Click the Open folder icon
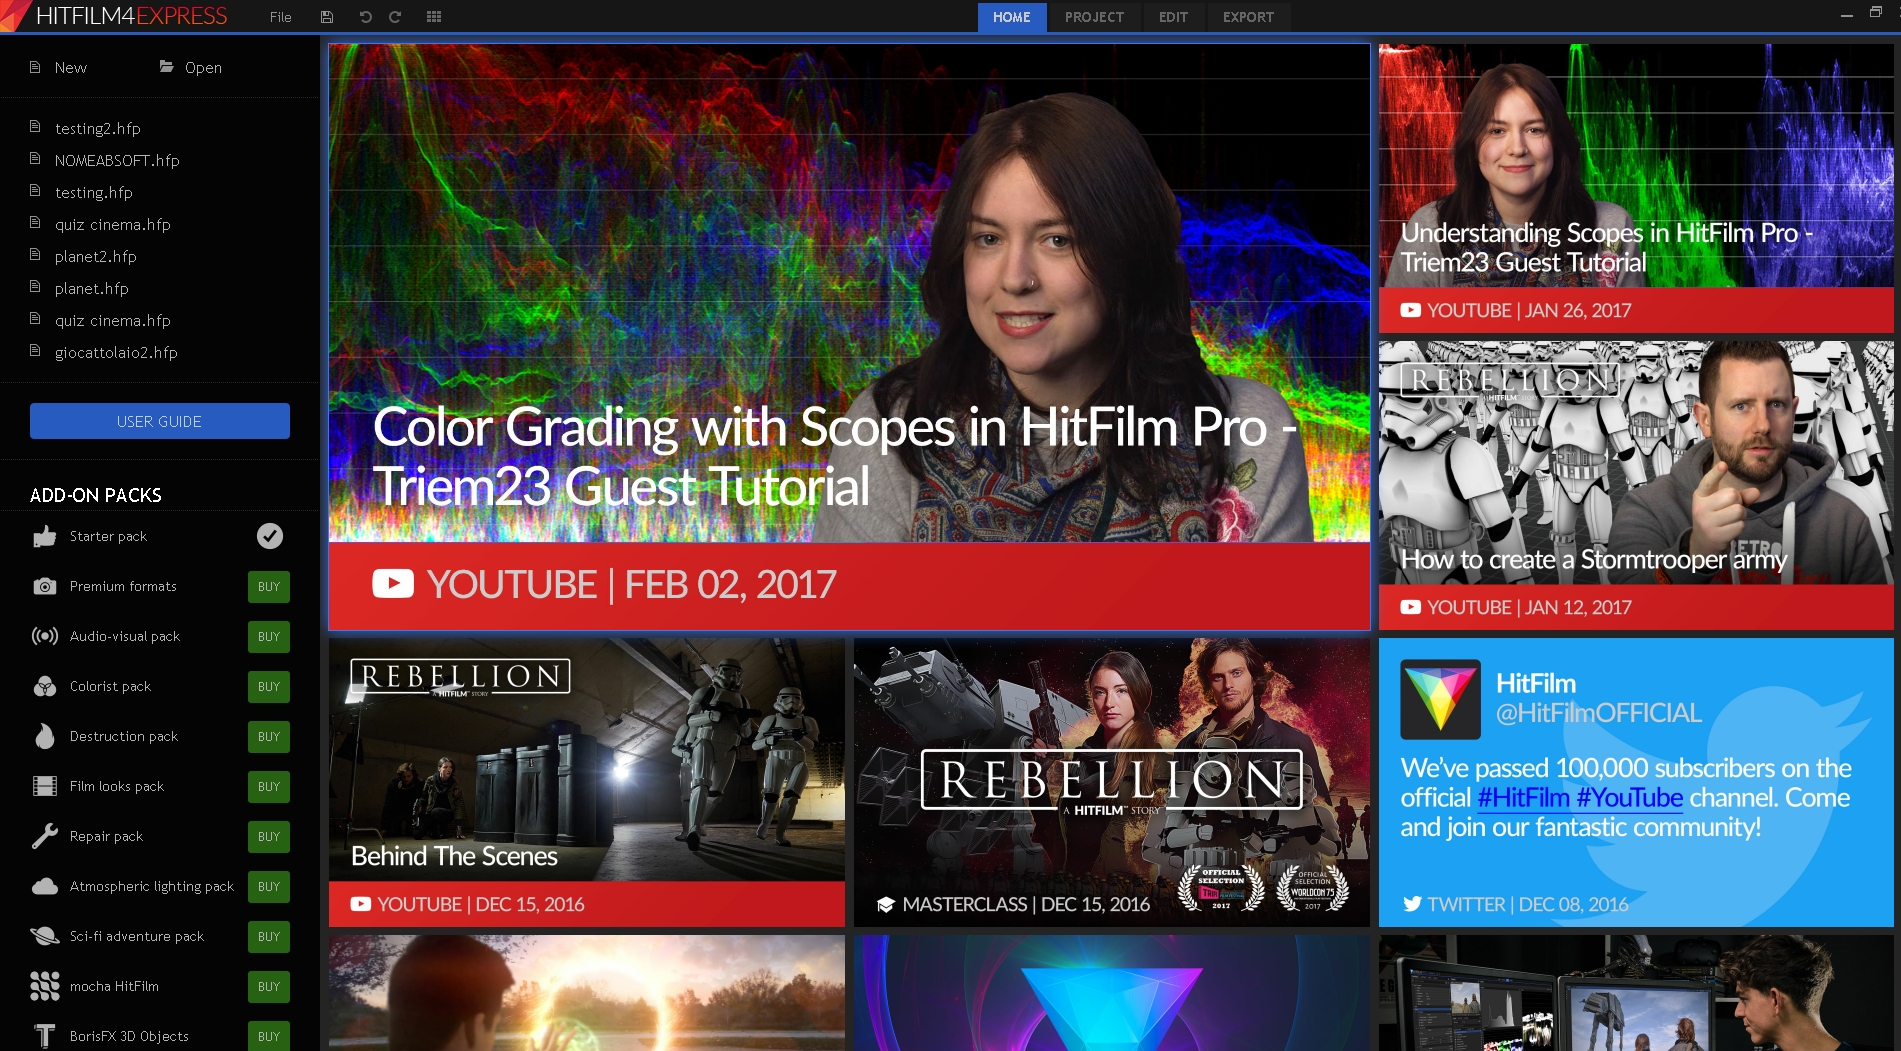 (x=167, y=67)
